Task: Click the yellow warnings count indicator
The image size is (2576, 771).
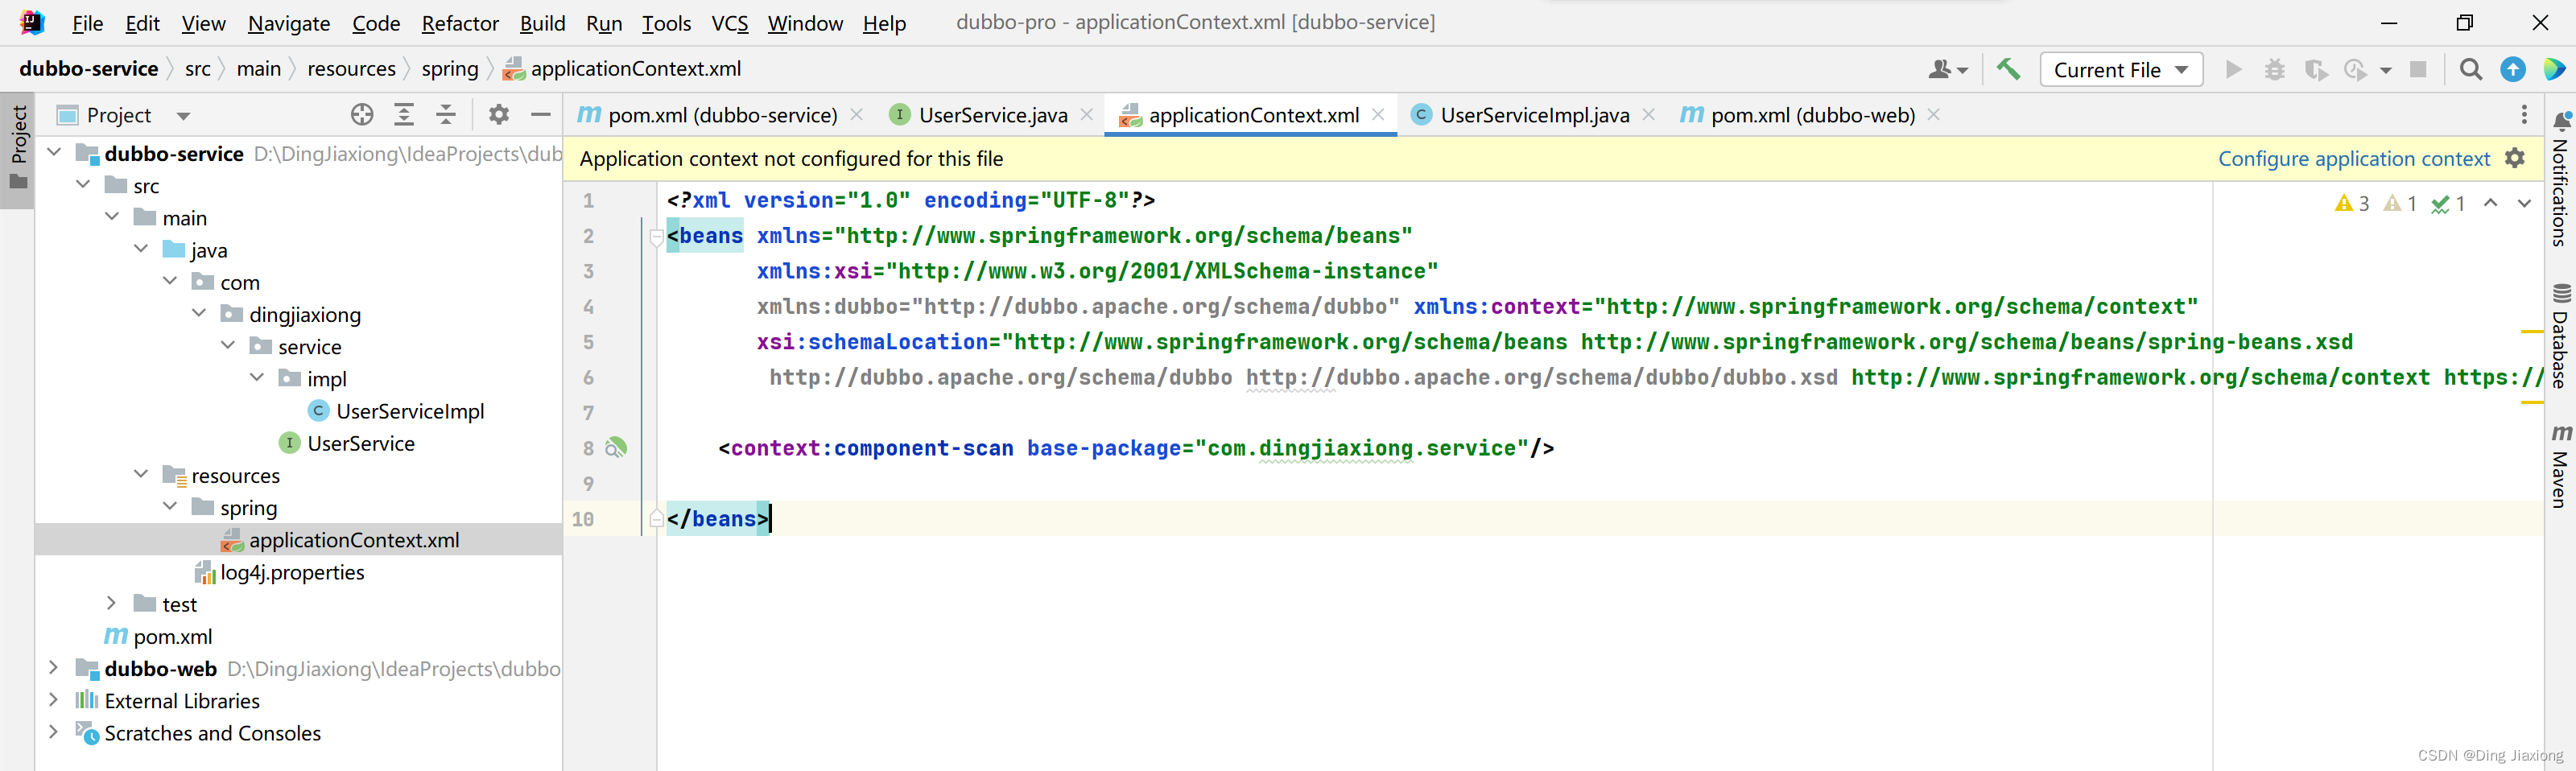Action: click(2352, 203)
